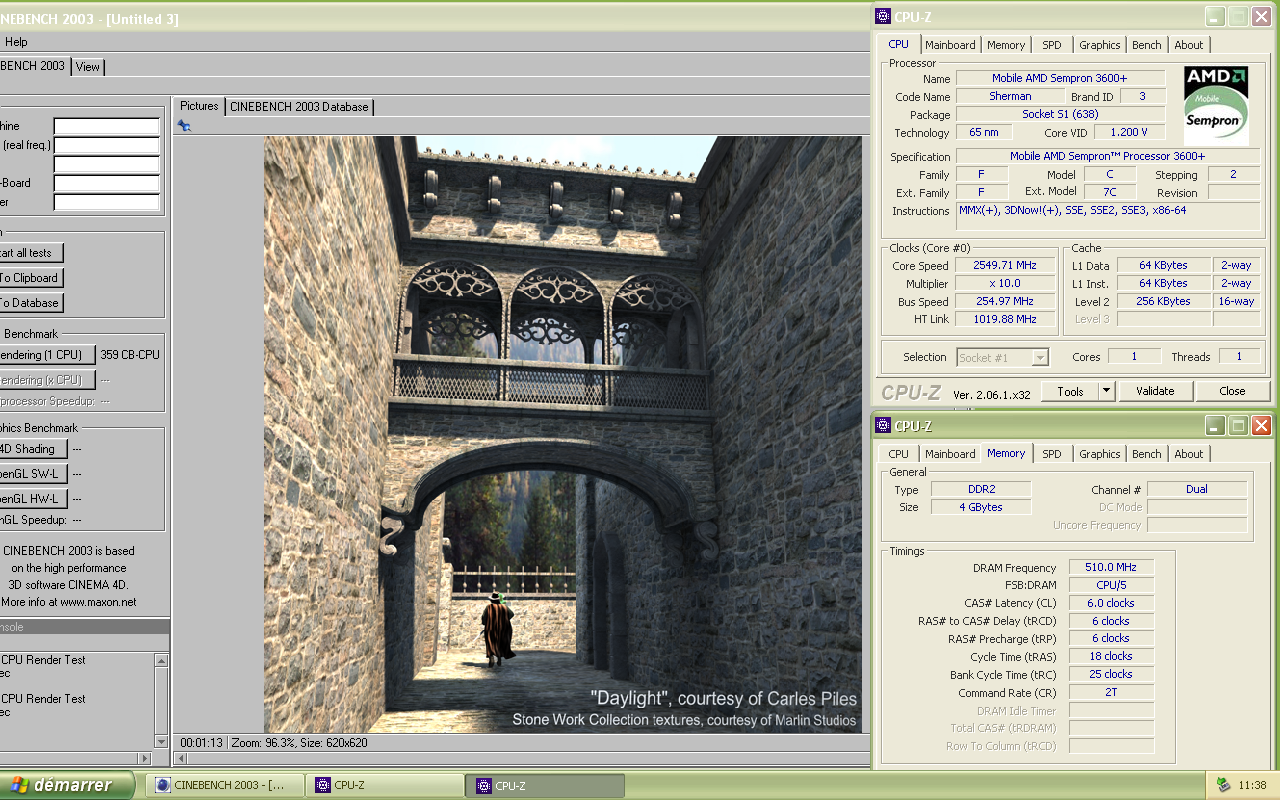Screen dimensions: 1280x800
Task: Open Memory tab in upper CPU-Z window
Action: [1006, 45]
